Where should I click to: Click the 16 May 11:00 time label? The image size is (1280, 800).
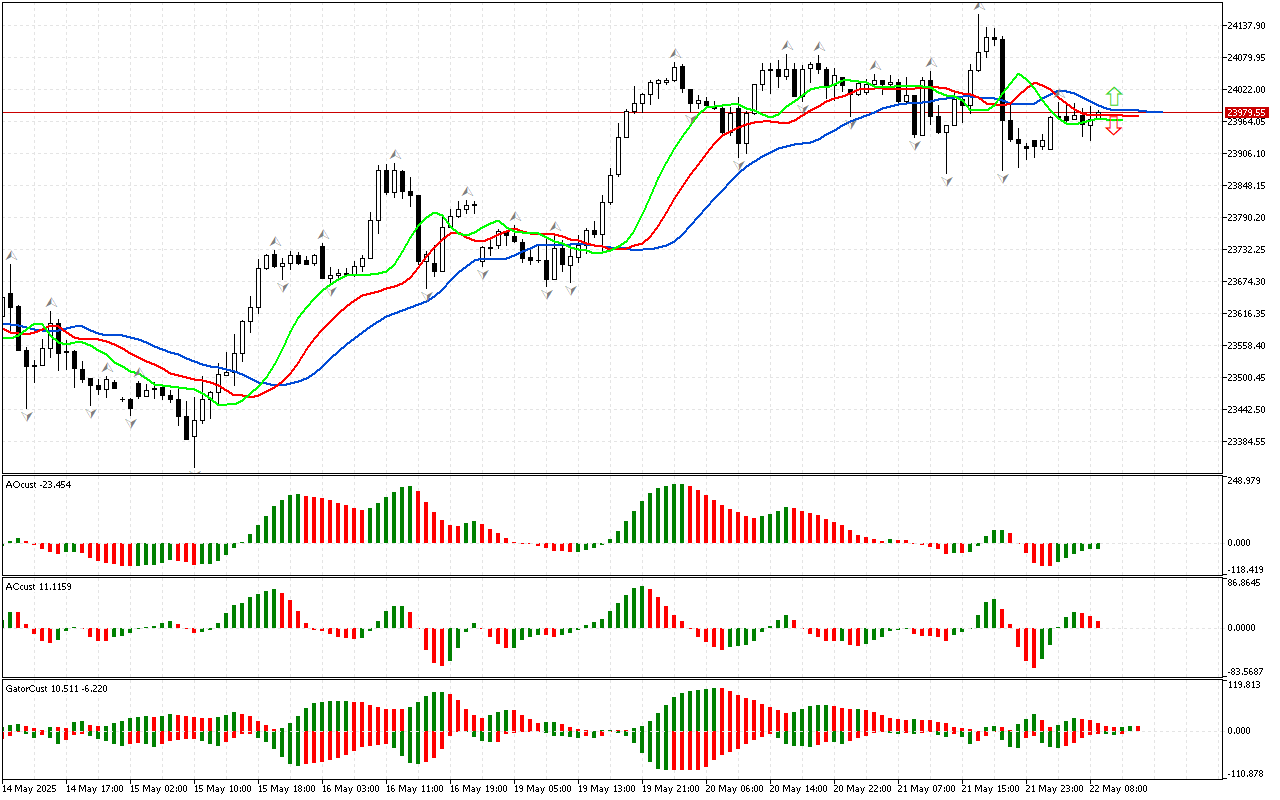point(414,788)
